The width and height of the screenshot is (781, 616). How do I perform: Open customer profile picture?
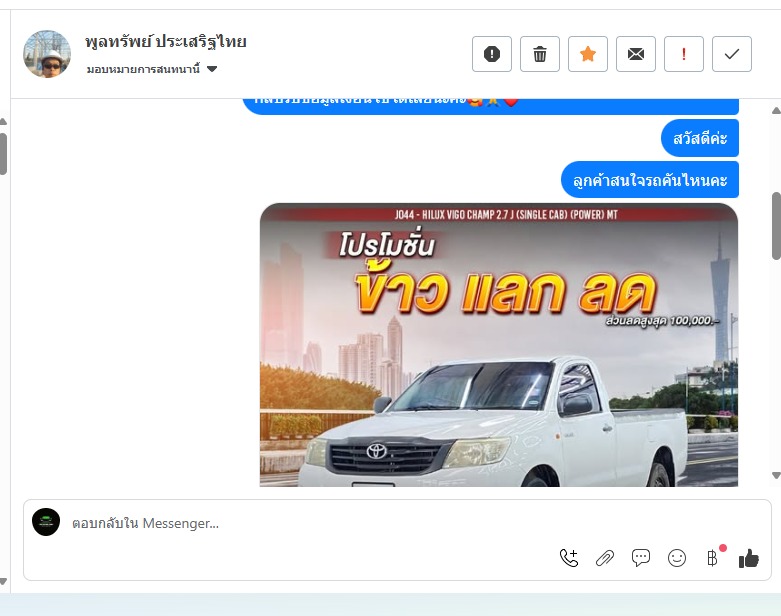pyautogui.click(x=47, y=54)
